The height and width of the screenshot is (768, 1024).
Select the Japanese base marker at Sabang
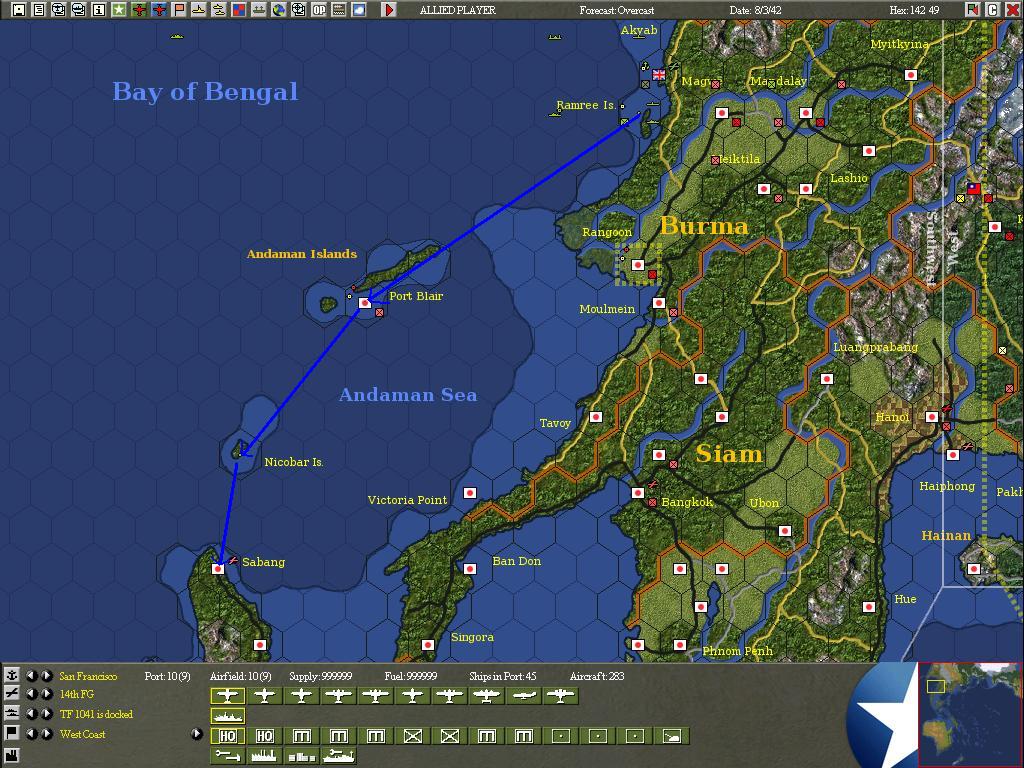click(218, 569)
